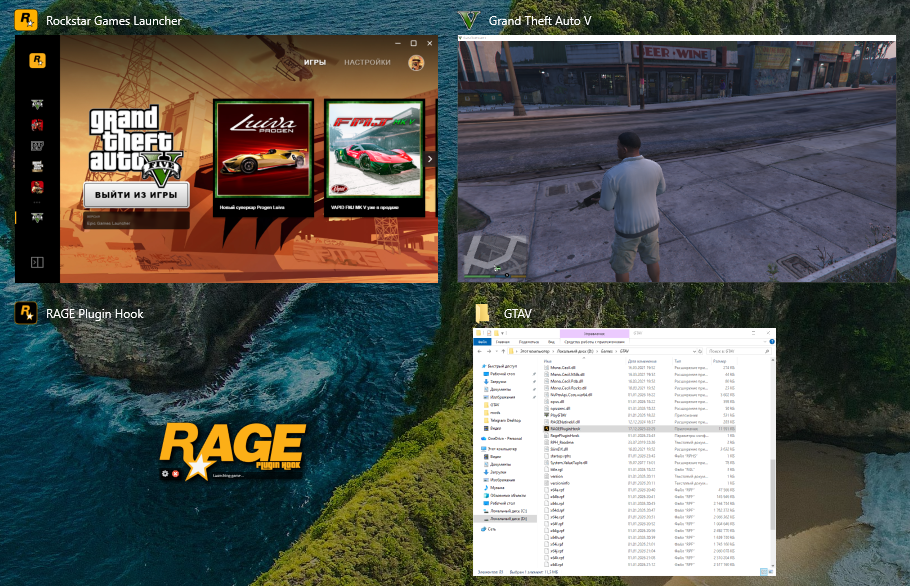Open the blue Help icon in Explorer ribbon
Screen dimensions: 910x586
click(772, 342)
